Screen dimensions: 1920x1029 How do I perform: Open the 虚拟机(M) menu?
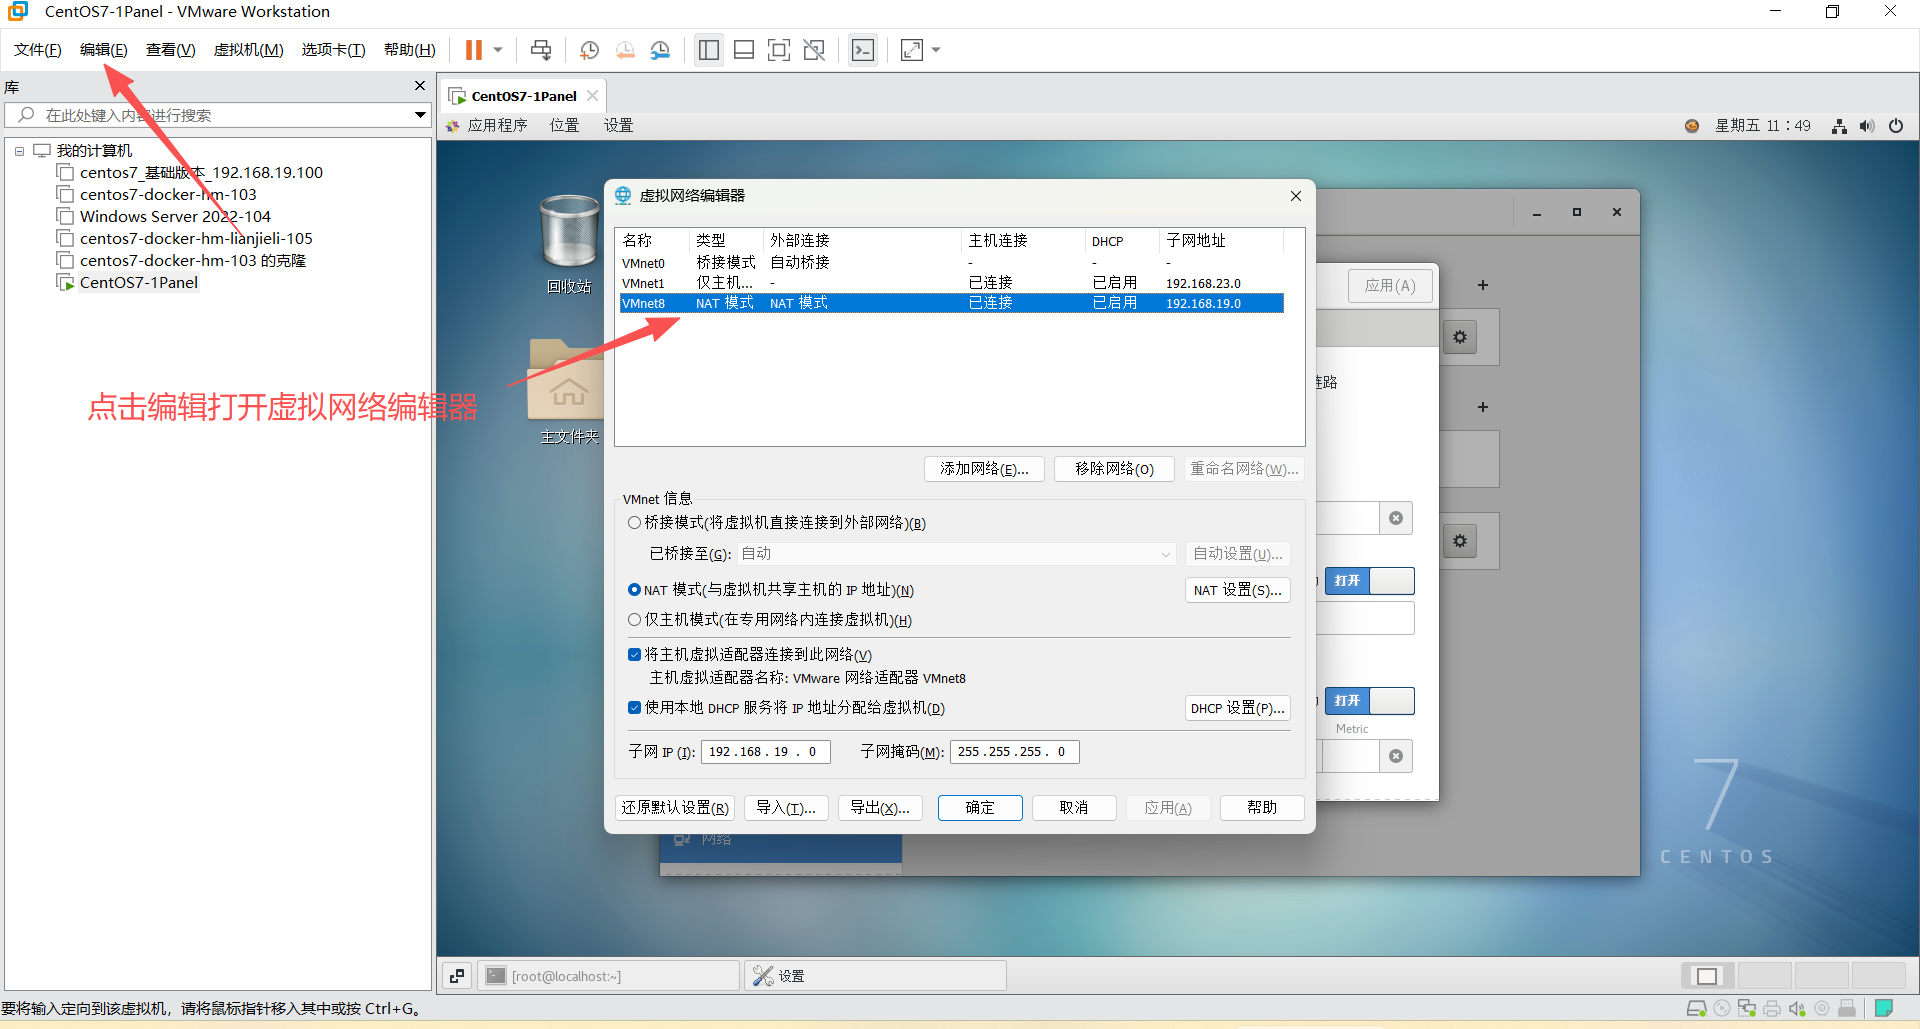click(x=249, y=50)
